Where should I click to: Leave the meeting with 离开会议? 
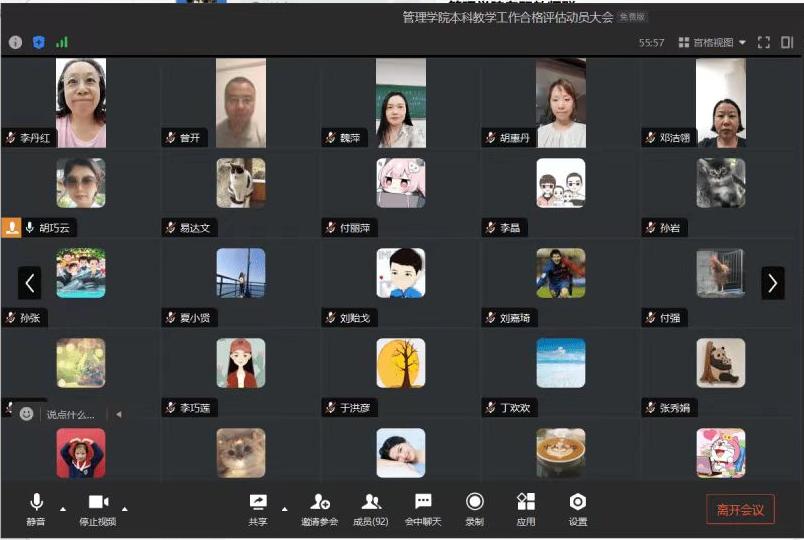740,509
